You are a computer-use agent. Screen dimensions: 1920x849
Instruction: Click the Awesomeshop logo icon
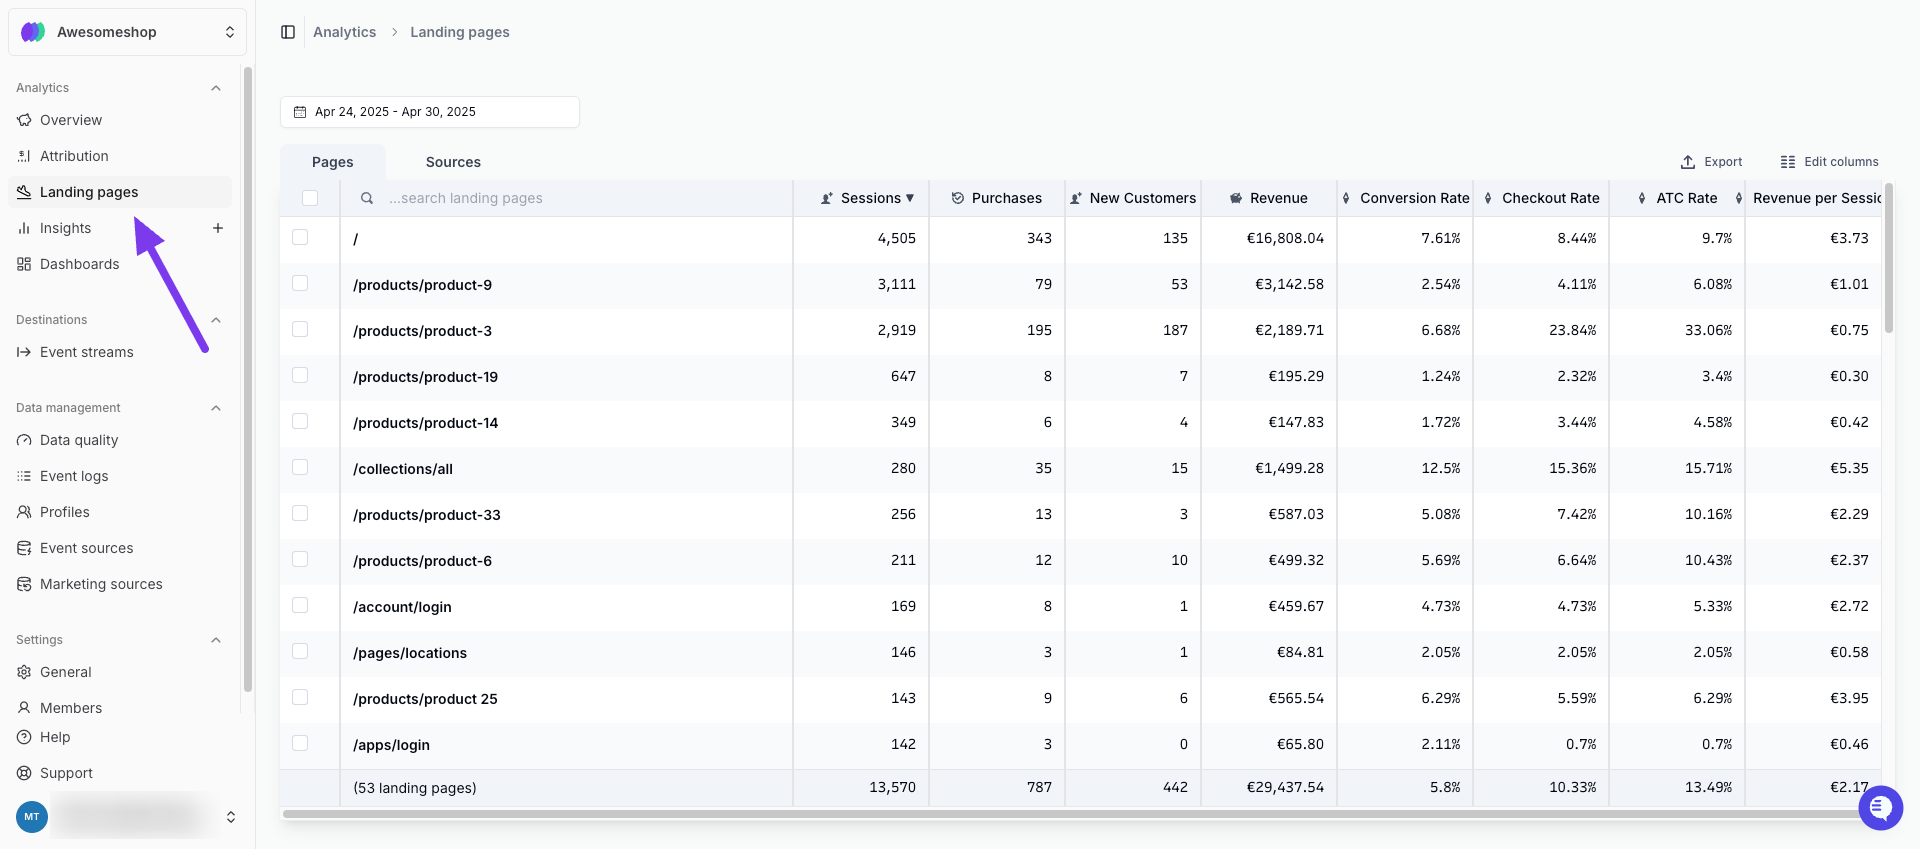pyautogui.click(x=33, y=32)
